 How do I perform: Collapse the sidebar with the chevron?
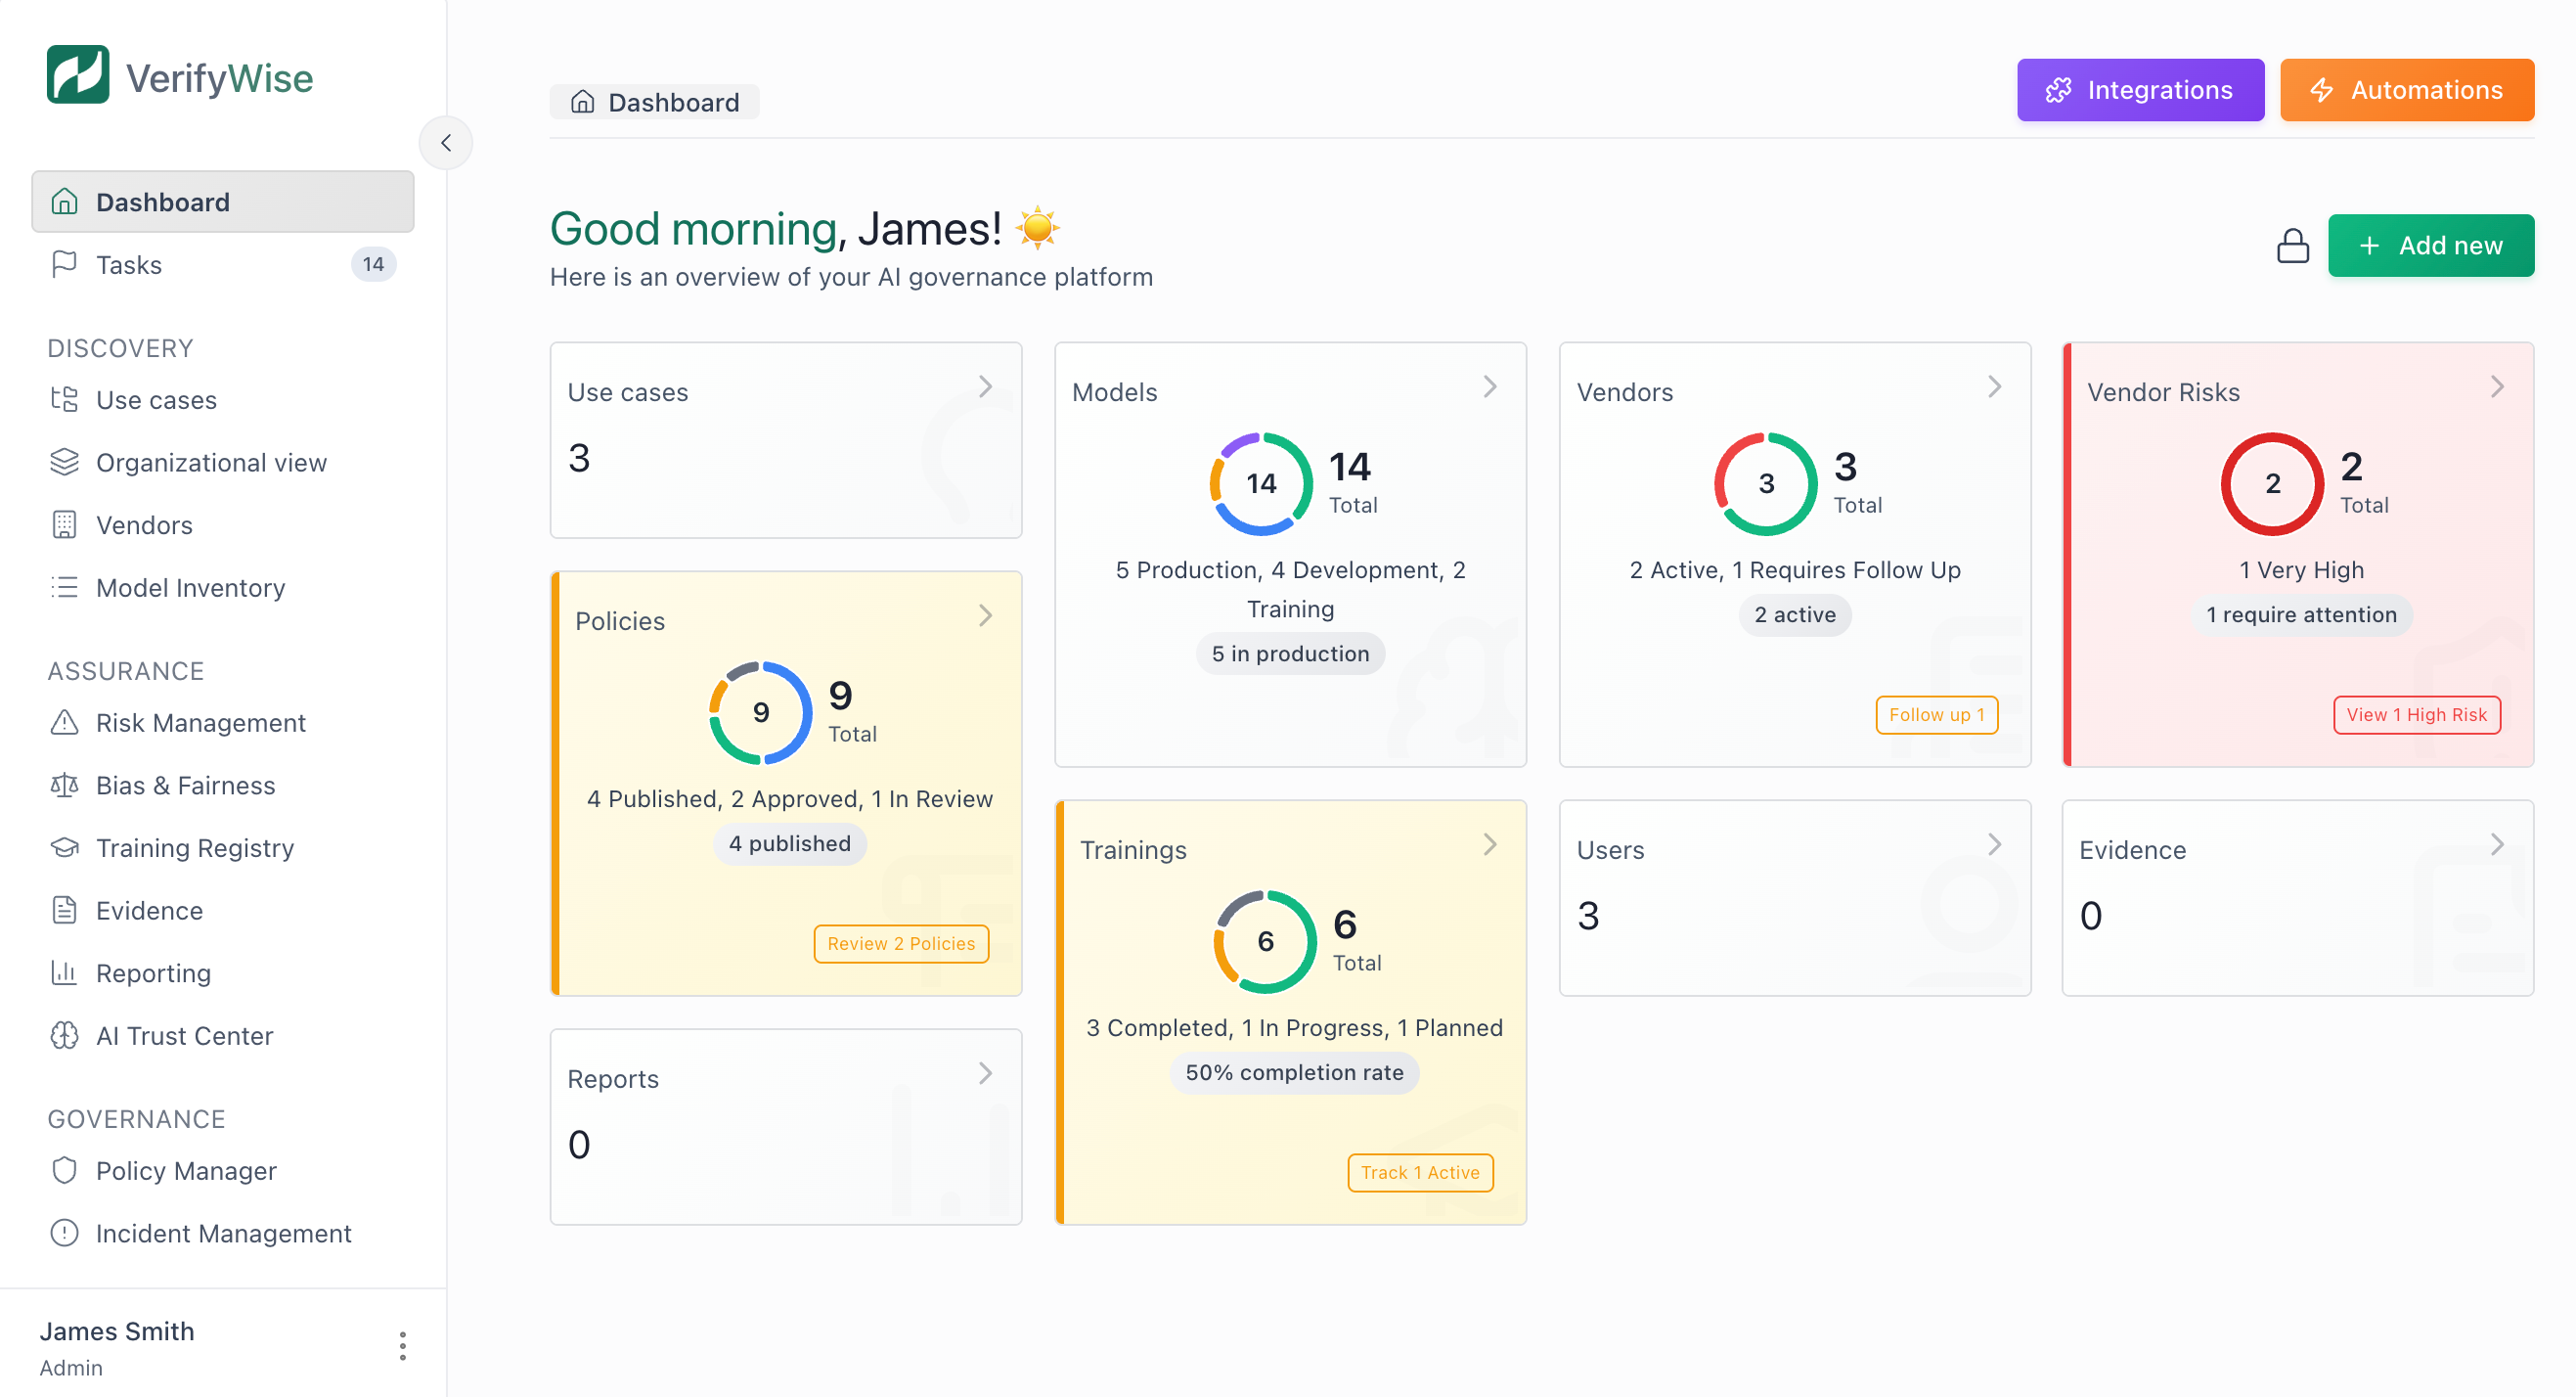coord(446,143)
